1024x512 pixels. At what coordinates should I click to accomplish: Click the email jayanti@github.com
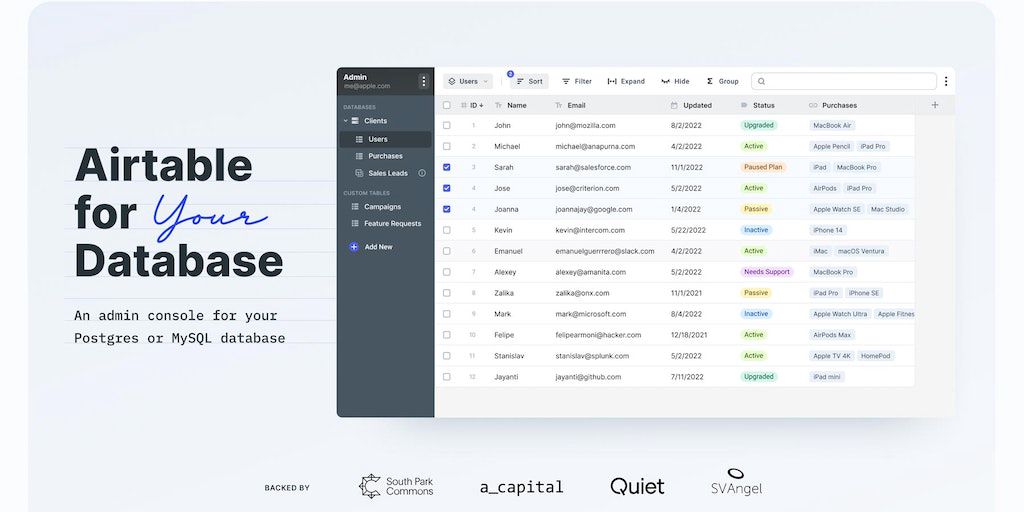click(x=588, y=377)
